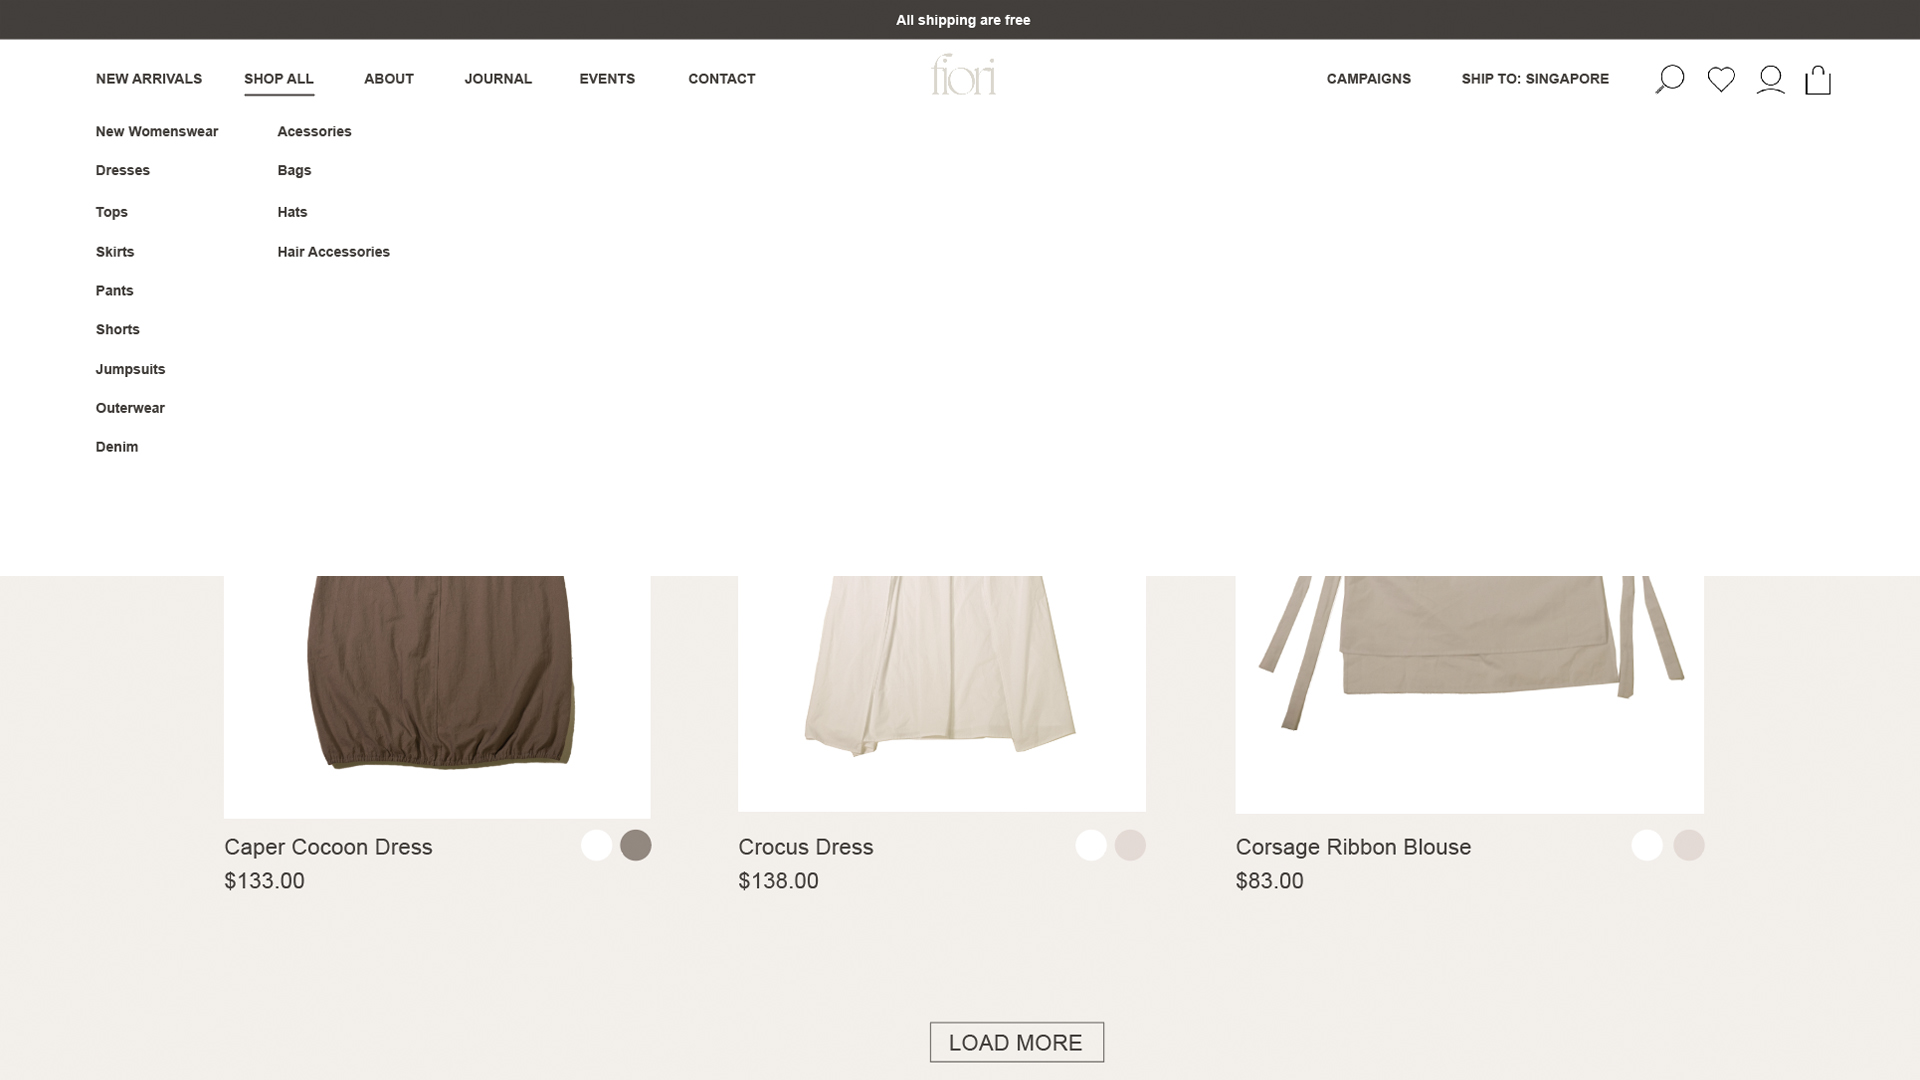Browse the Pants category
Screen dimensions: 1920x1080
coord(115,290)
